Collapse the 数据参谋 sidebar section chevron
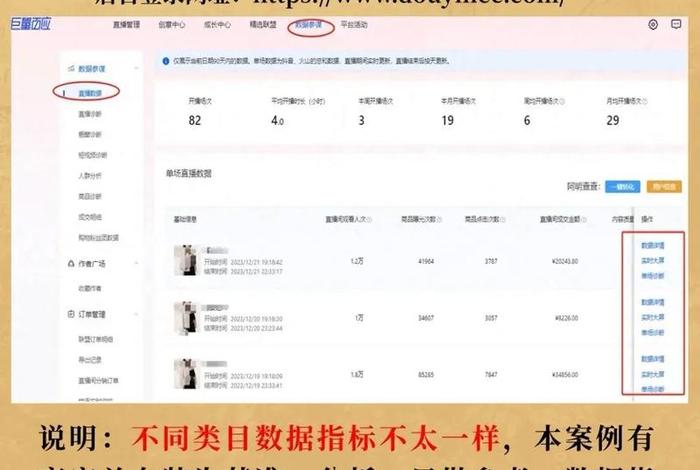Viewport: 700px width, 470px height. pos(136,68)
